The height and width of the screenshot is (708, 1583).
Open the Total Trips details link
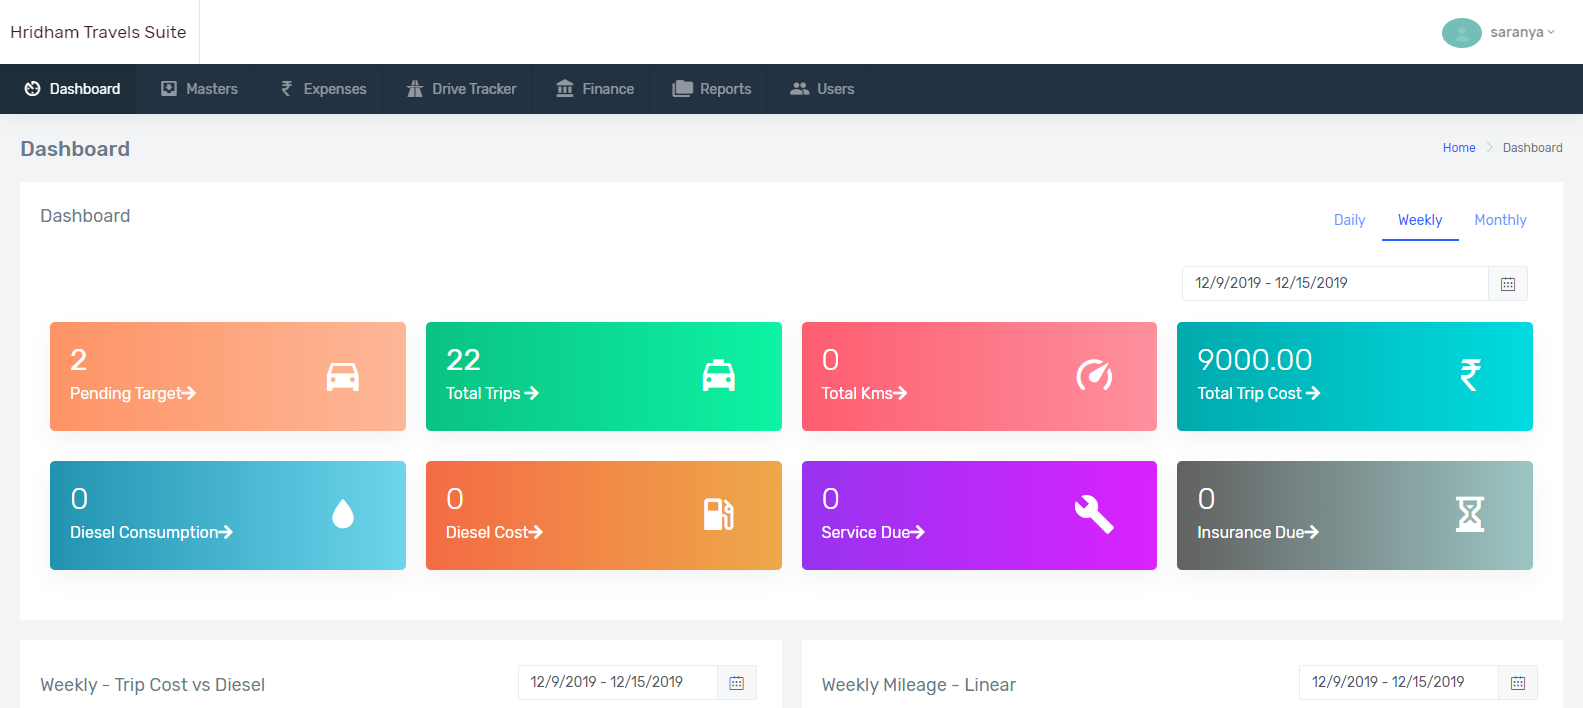point(492,394)
